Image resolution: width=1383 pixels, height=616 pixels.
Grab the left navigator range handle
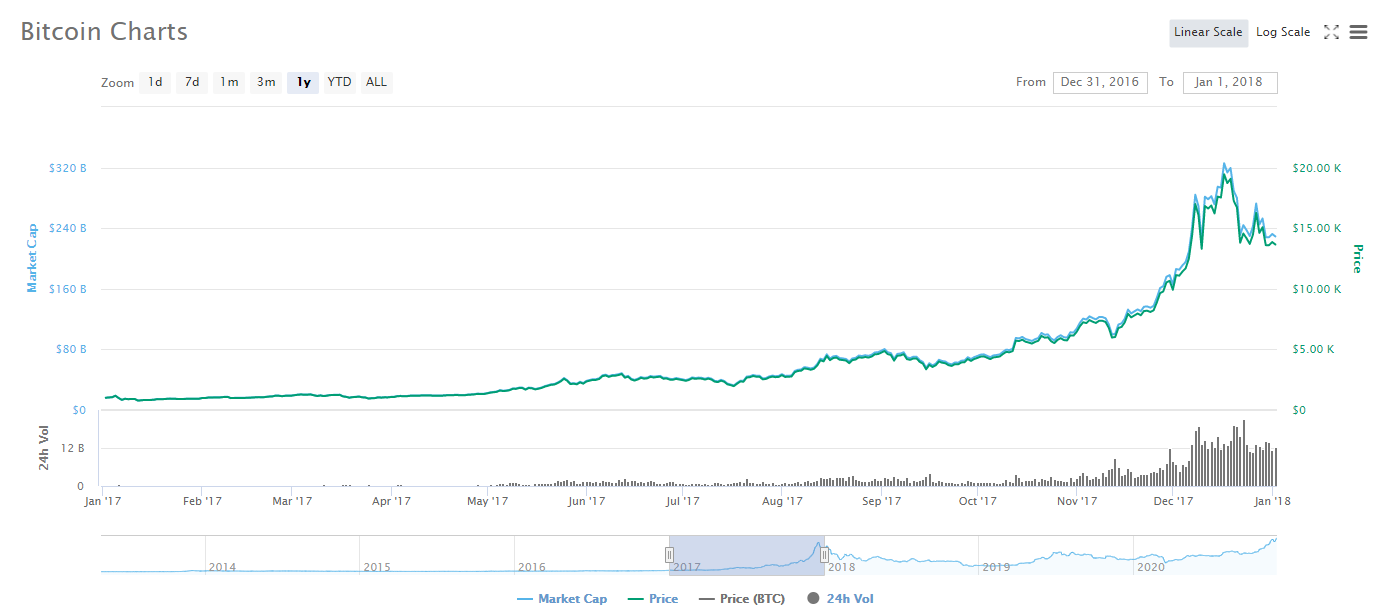[x=669, y=555]
